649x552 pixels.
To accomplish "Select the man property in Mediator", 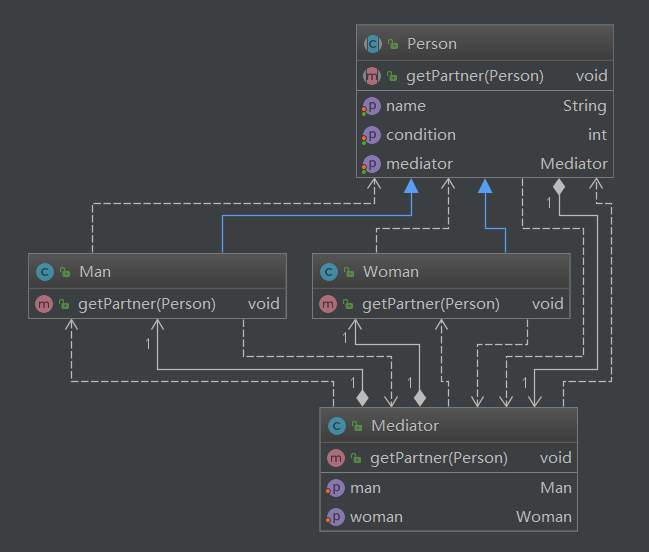I will [x=365, y=488].
